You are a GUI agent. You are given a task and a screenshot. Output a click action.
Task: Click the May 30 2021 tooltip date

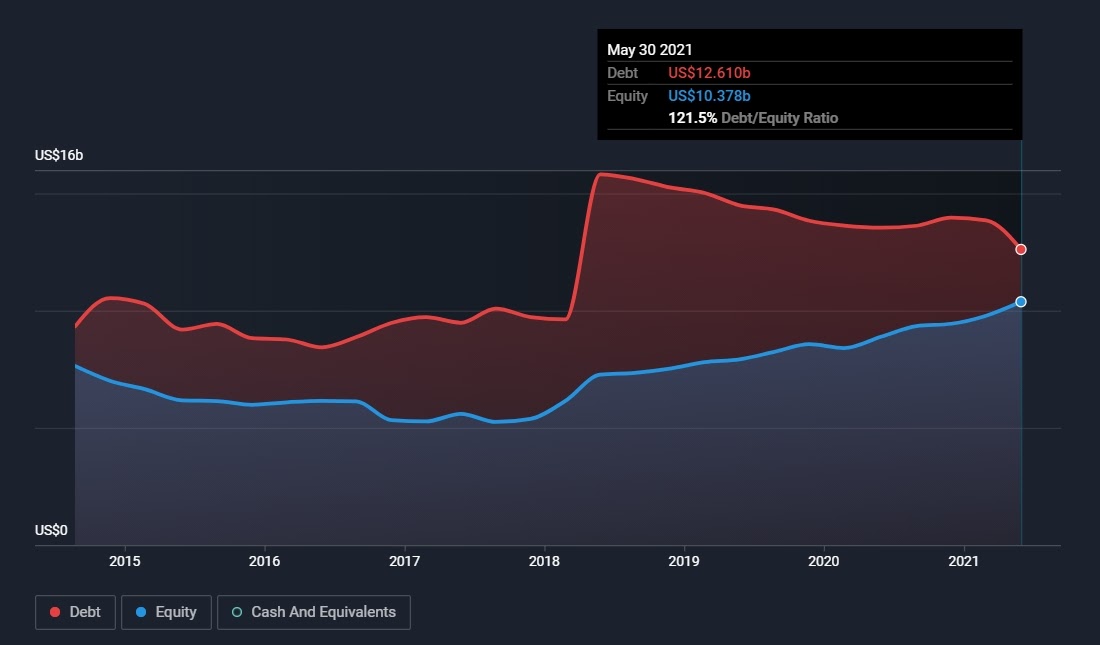(650, 50)
